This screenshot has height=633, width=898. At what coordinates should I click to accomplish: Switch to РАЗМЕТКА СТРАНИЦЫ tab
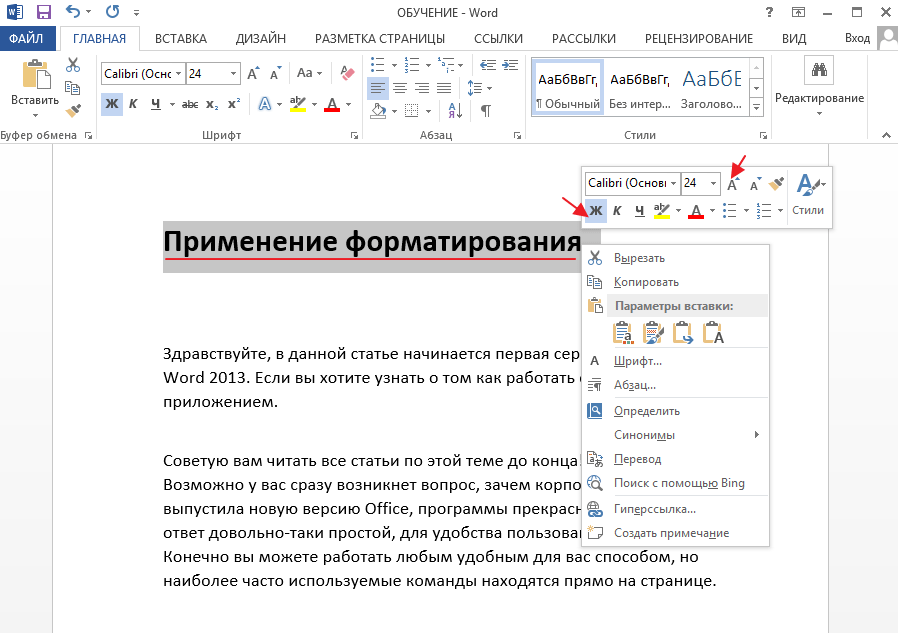380,38
